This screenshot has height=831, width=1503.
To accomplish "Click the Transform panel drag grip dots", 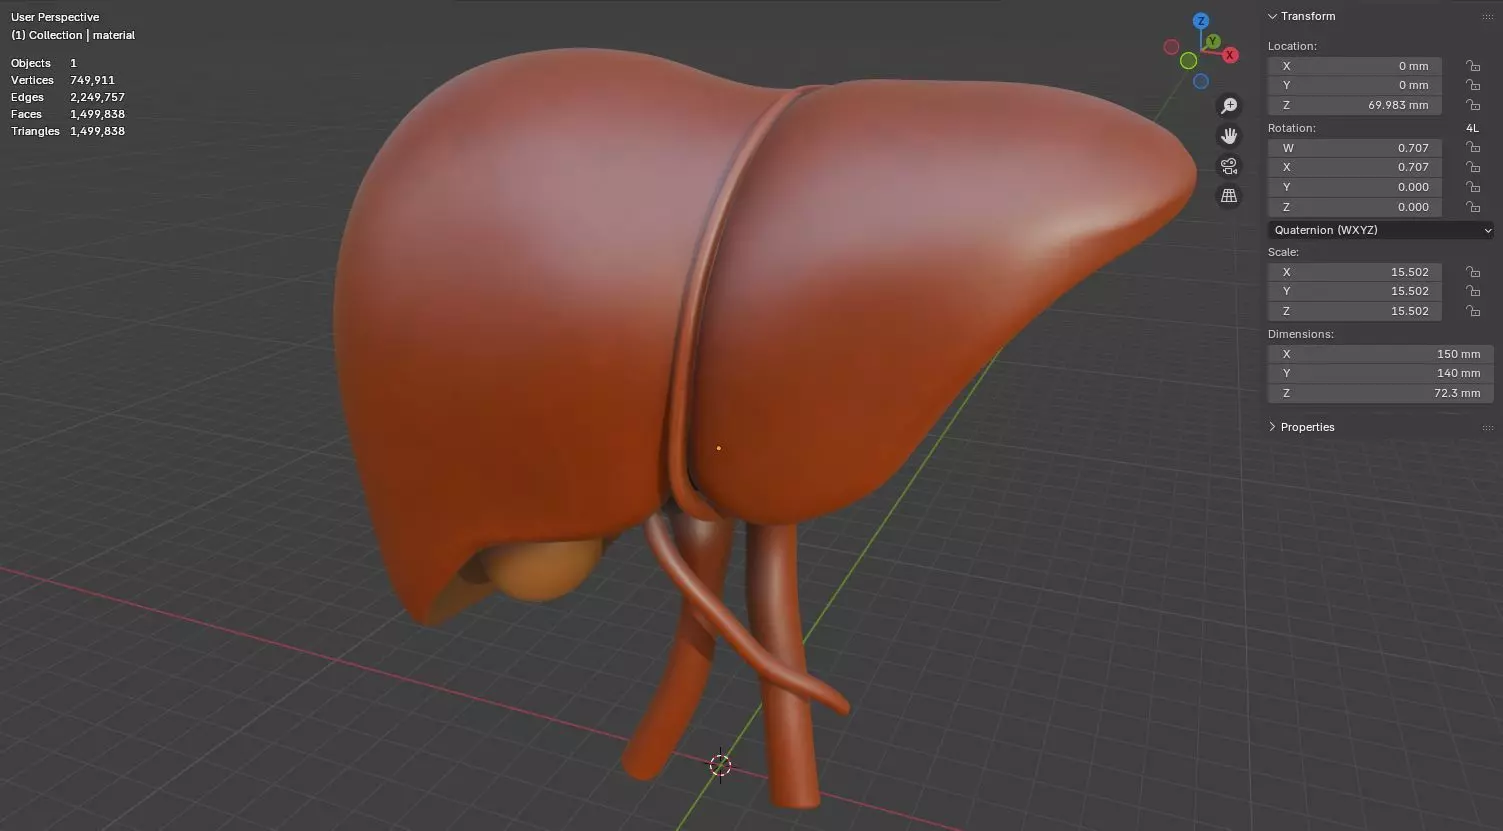I will pos(1487,17).
